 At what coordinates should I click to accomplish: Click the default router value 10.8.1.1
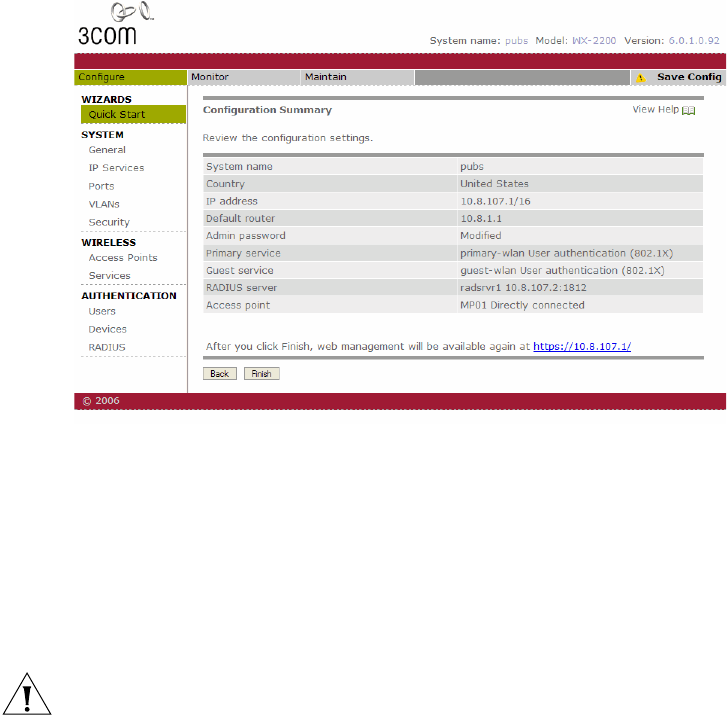[481, 218]
